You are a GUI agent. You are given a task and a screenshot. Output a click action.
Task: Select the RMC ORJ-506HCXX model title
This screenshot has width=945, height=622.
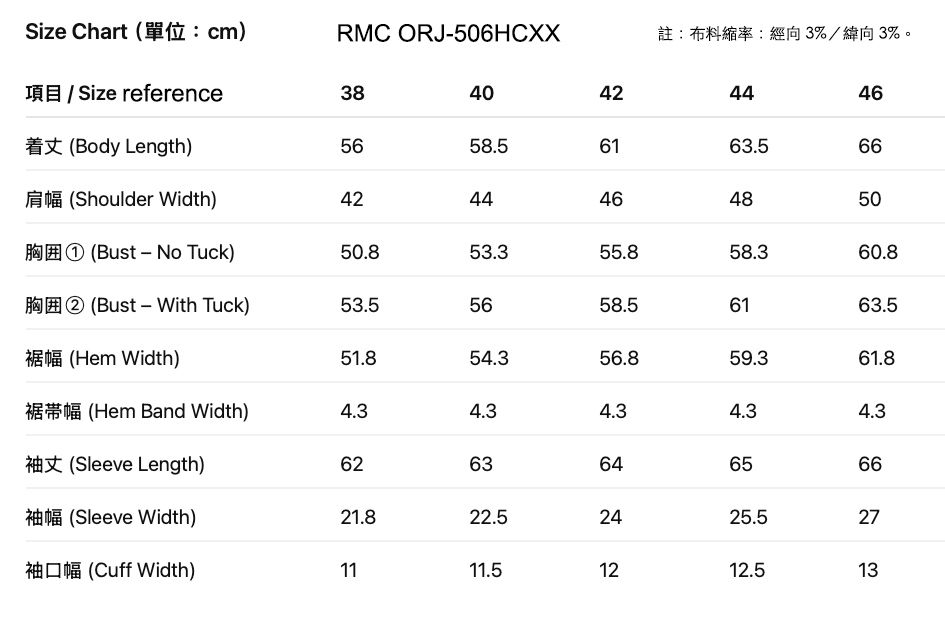pyautogui.click(x=448, y=33)
